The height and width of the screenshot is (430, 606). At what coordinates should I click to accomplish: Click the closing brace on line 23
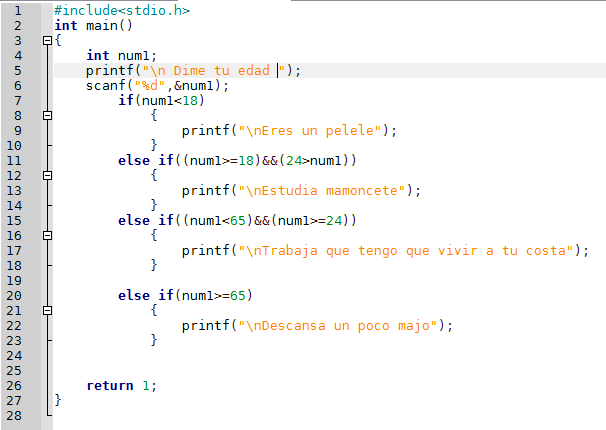pyautogui.click(x=154, y=340)
